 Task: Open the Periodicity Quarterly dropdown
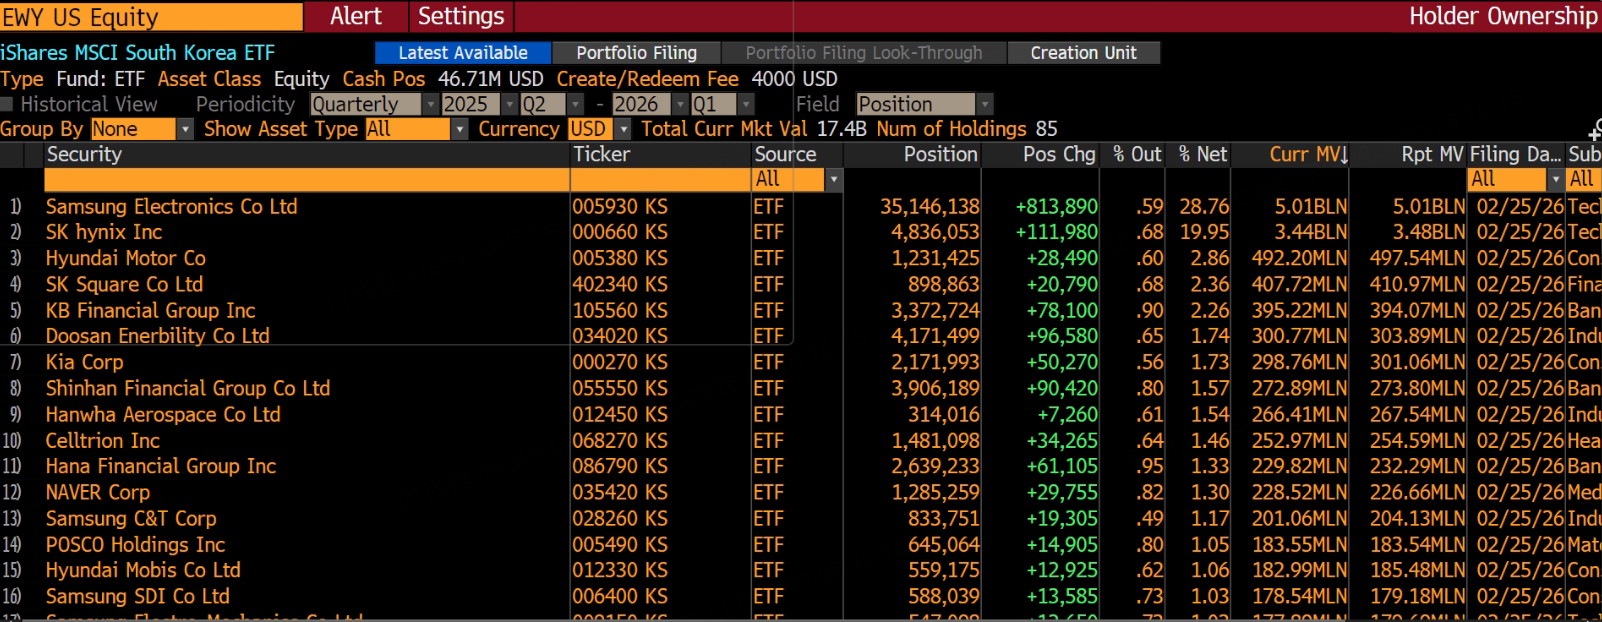[431, 105]
